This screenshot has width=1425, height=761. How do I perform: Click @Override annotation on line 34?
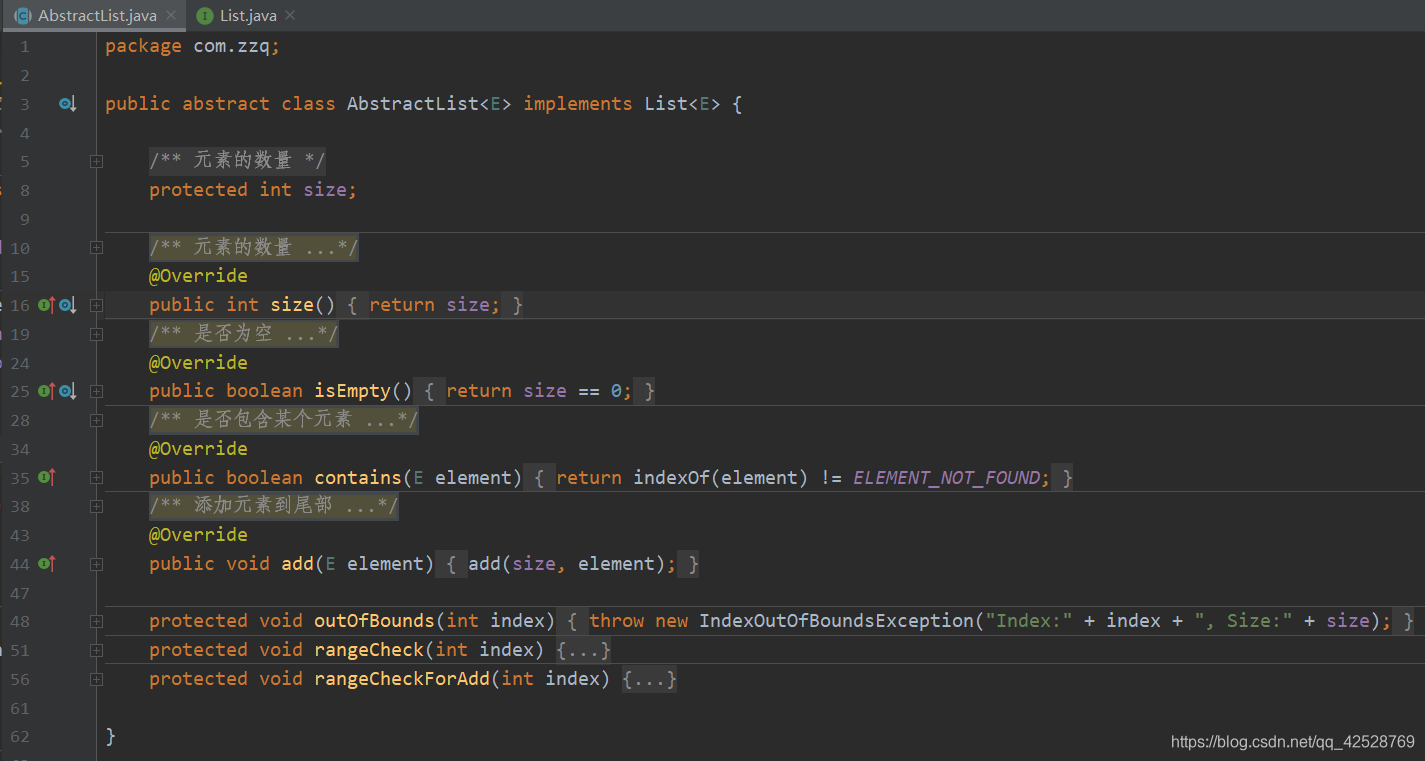(198, 449)
